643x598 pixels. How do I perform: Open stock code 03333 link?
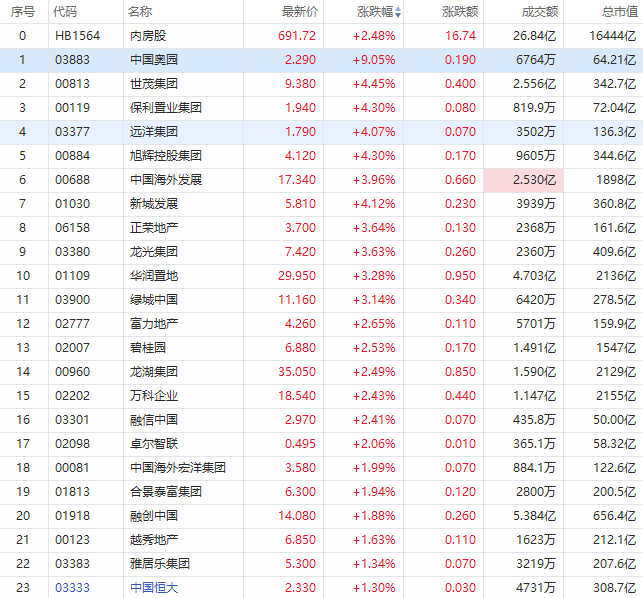click(72, 588)
